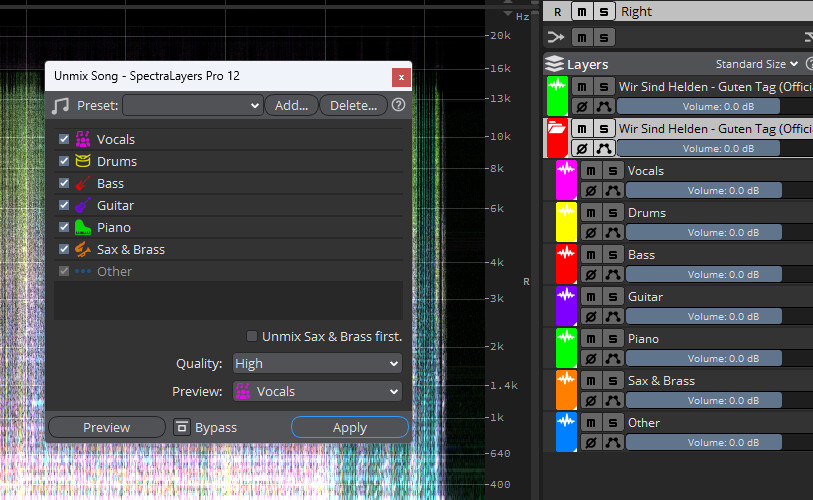
Task: Select the orange Sax & Brass layer swatch
Action: pos(566,390)
